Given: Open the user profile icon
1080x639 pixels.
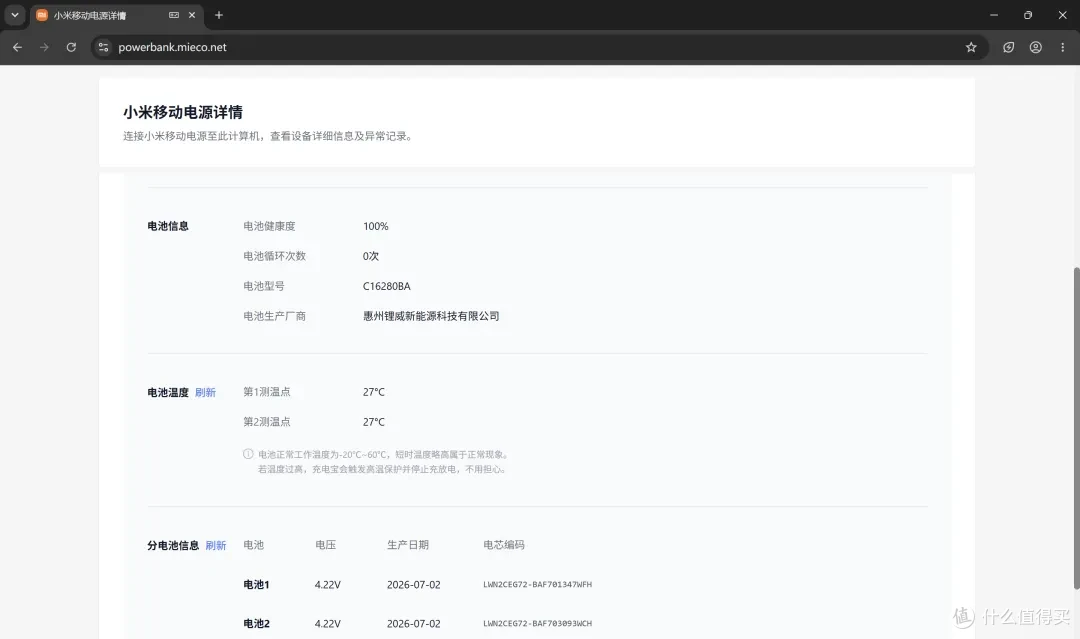Looking at the screenshot, I should coord(1035,48).
